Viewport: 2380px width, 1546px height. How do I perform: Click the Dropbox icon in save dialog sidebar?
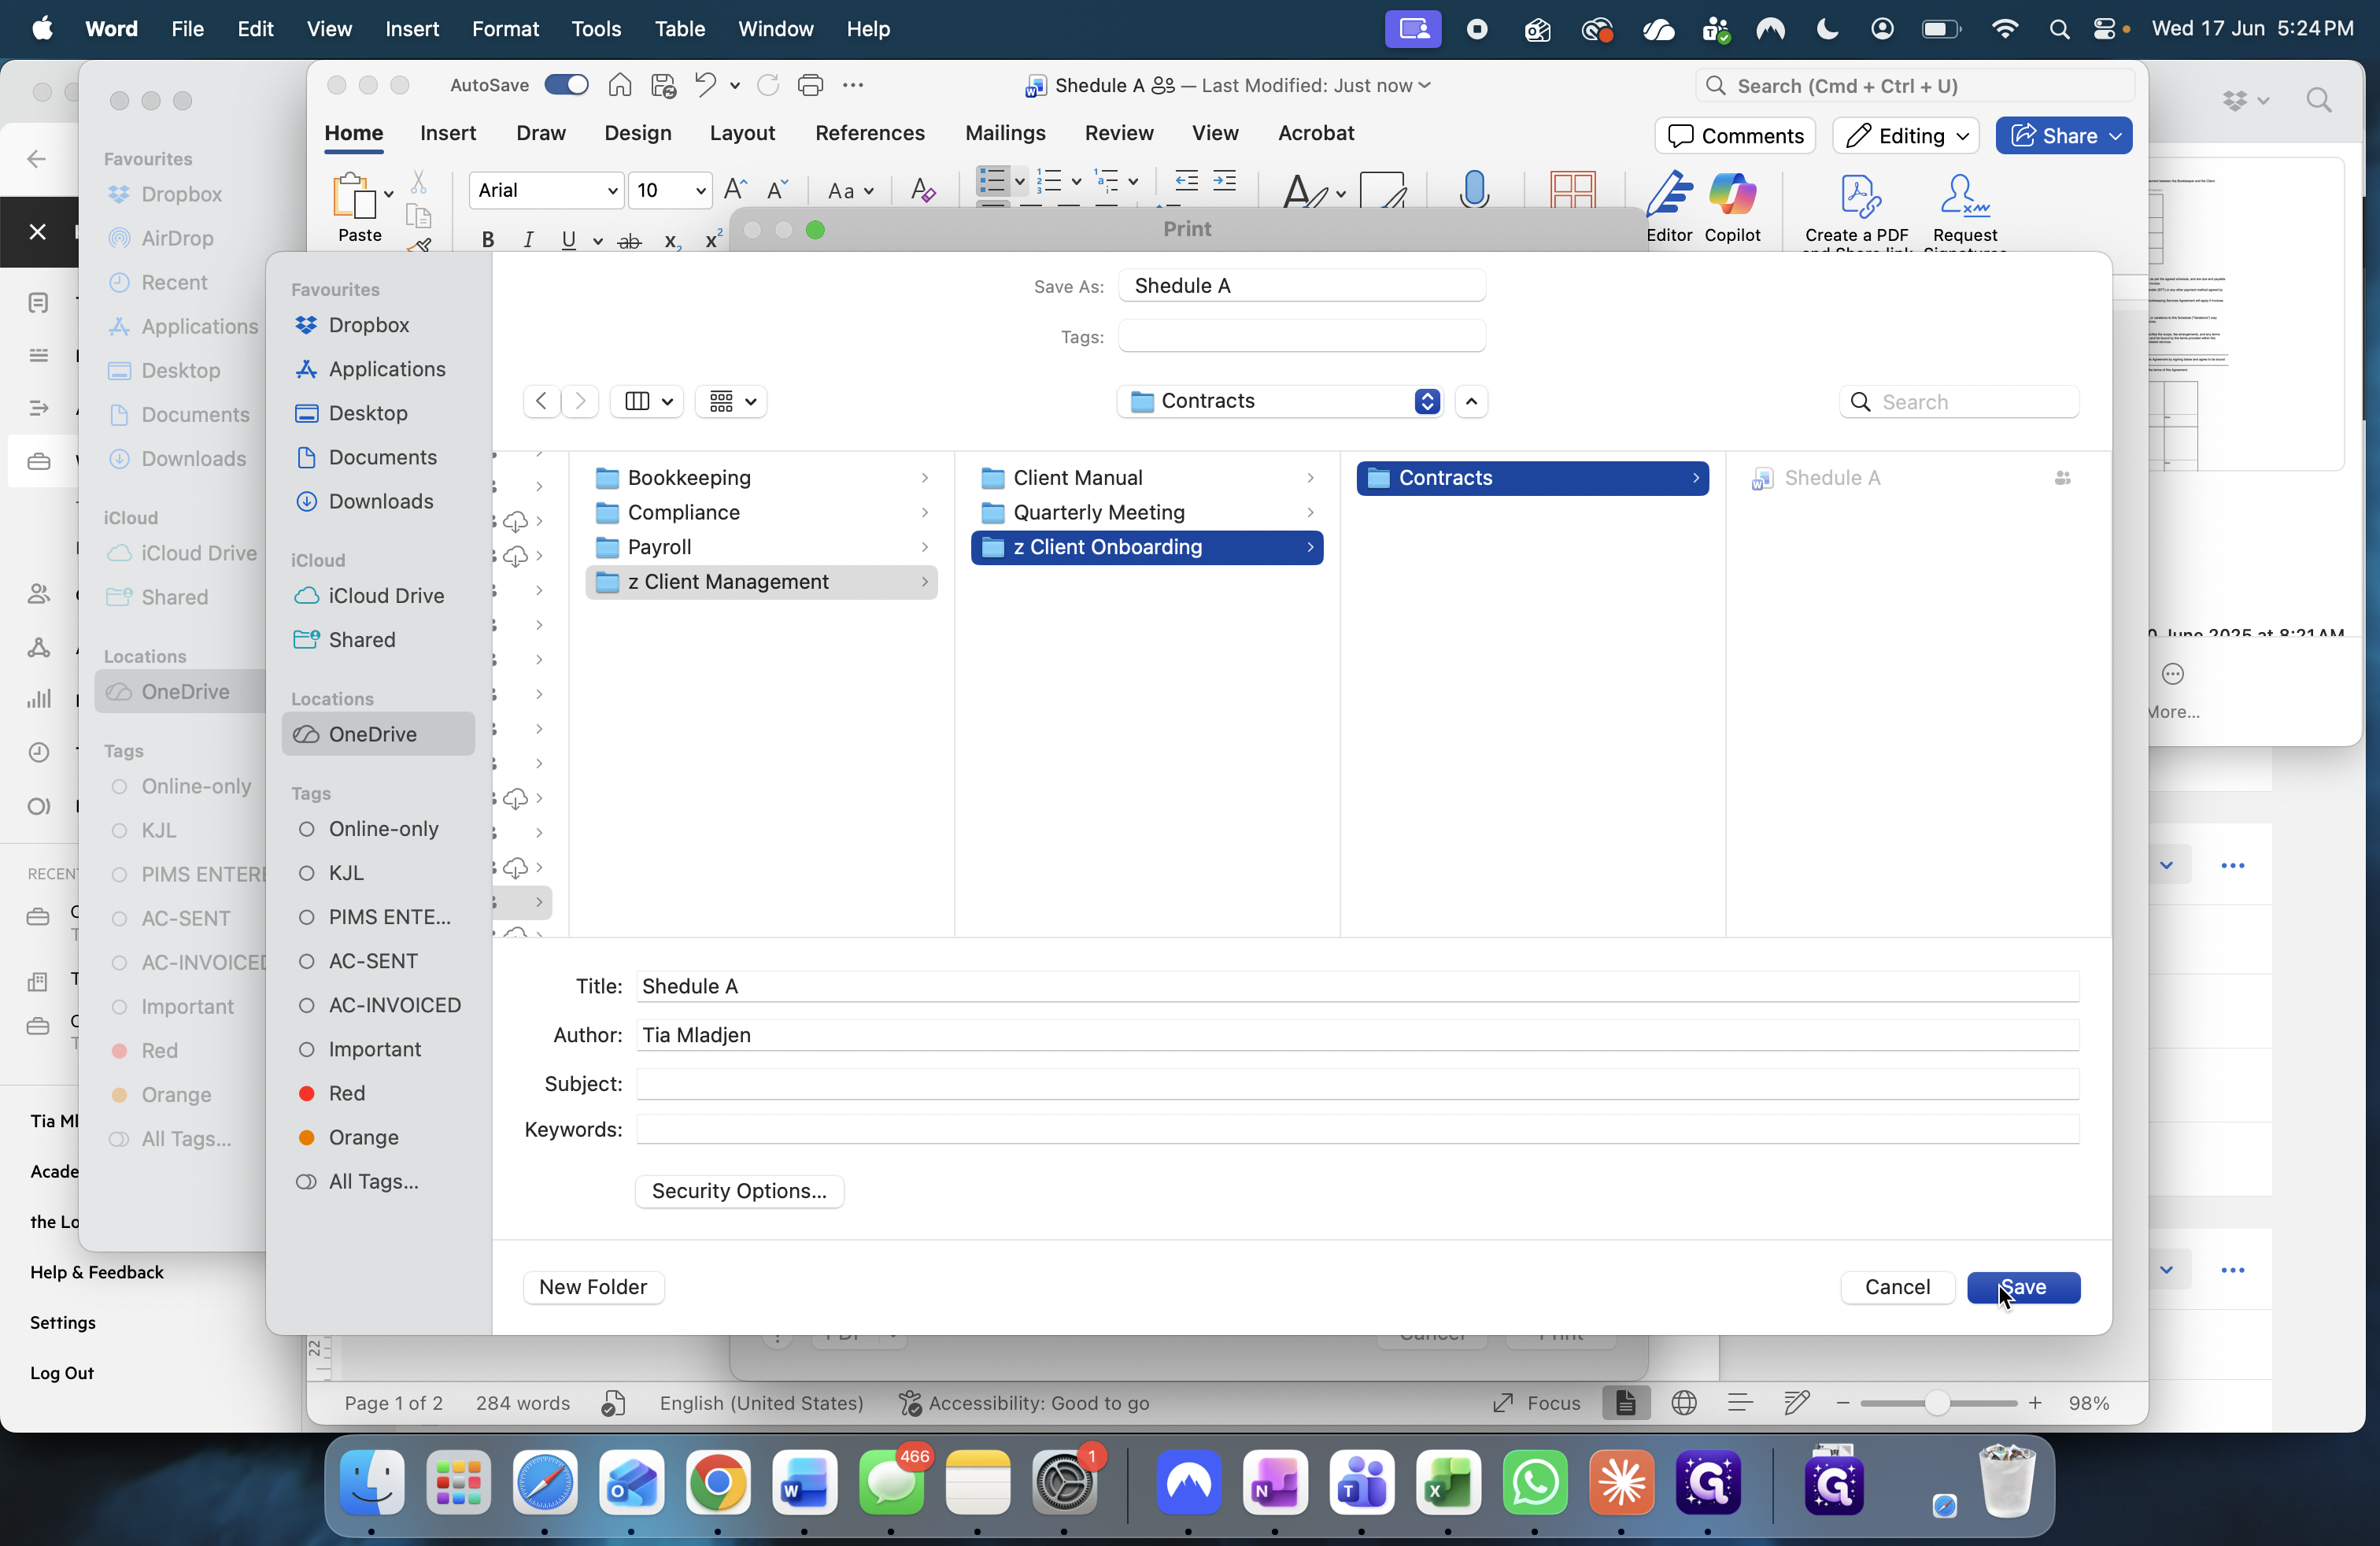(306, 325)
